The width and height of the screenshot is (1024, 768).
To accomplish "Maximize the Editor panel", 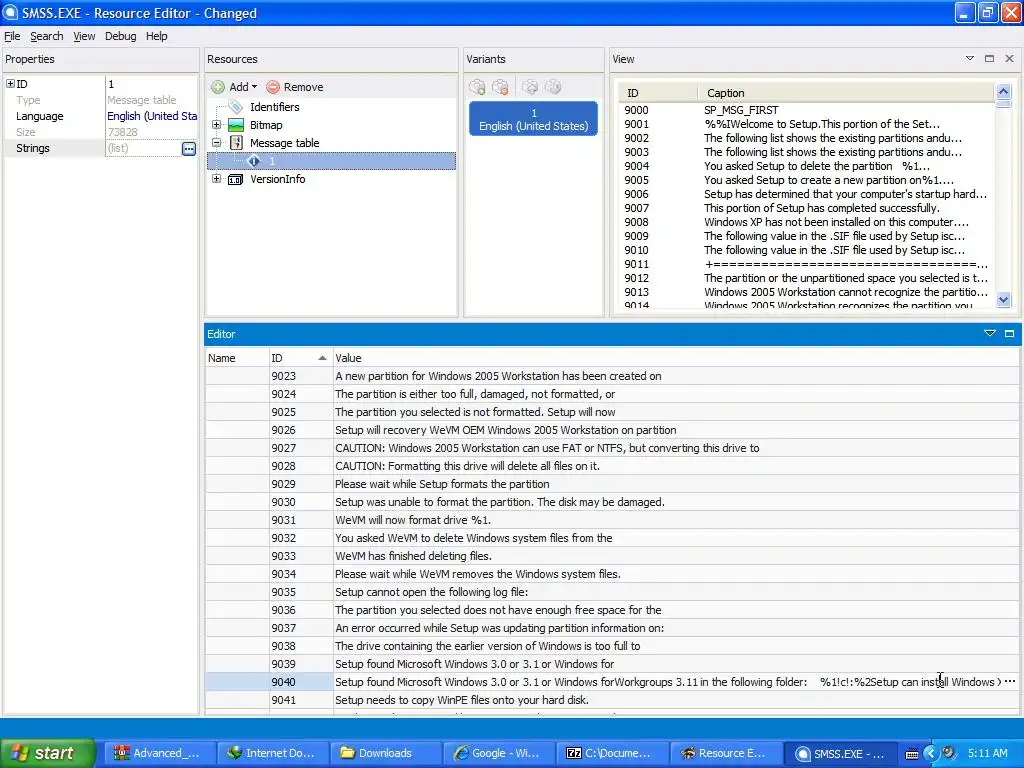I will pos(1009,334).
